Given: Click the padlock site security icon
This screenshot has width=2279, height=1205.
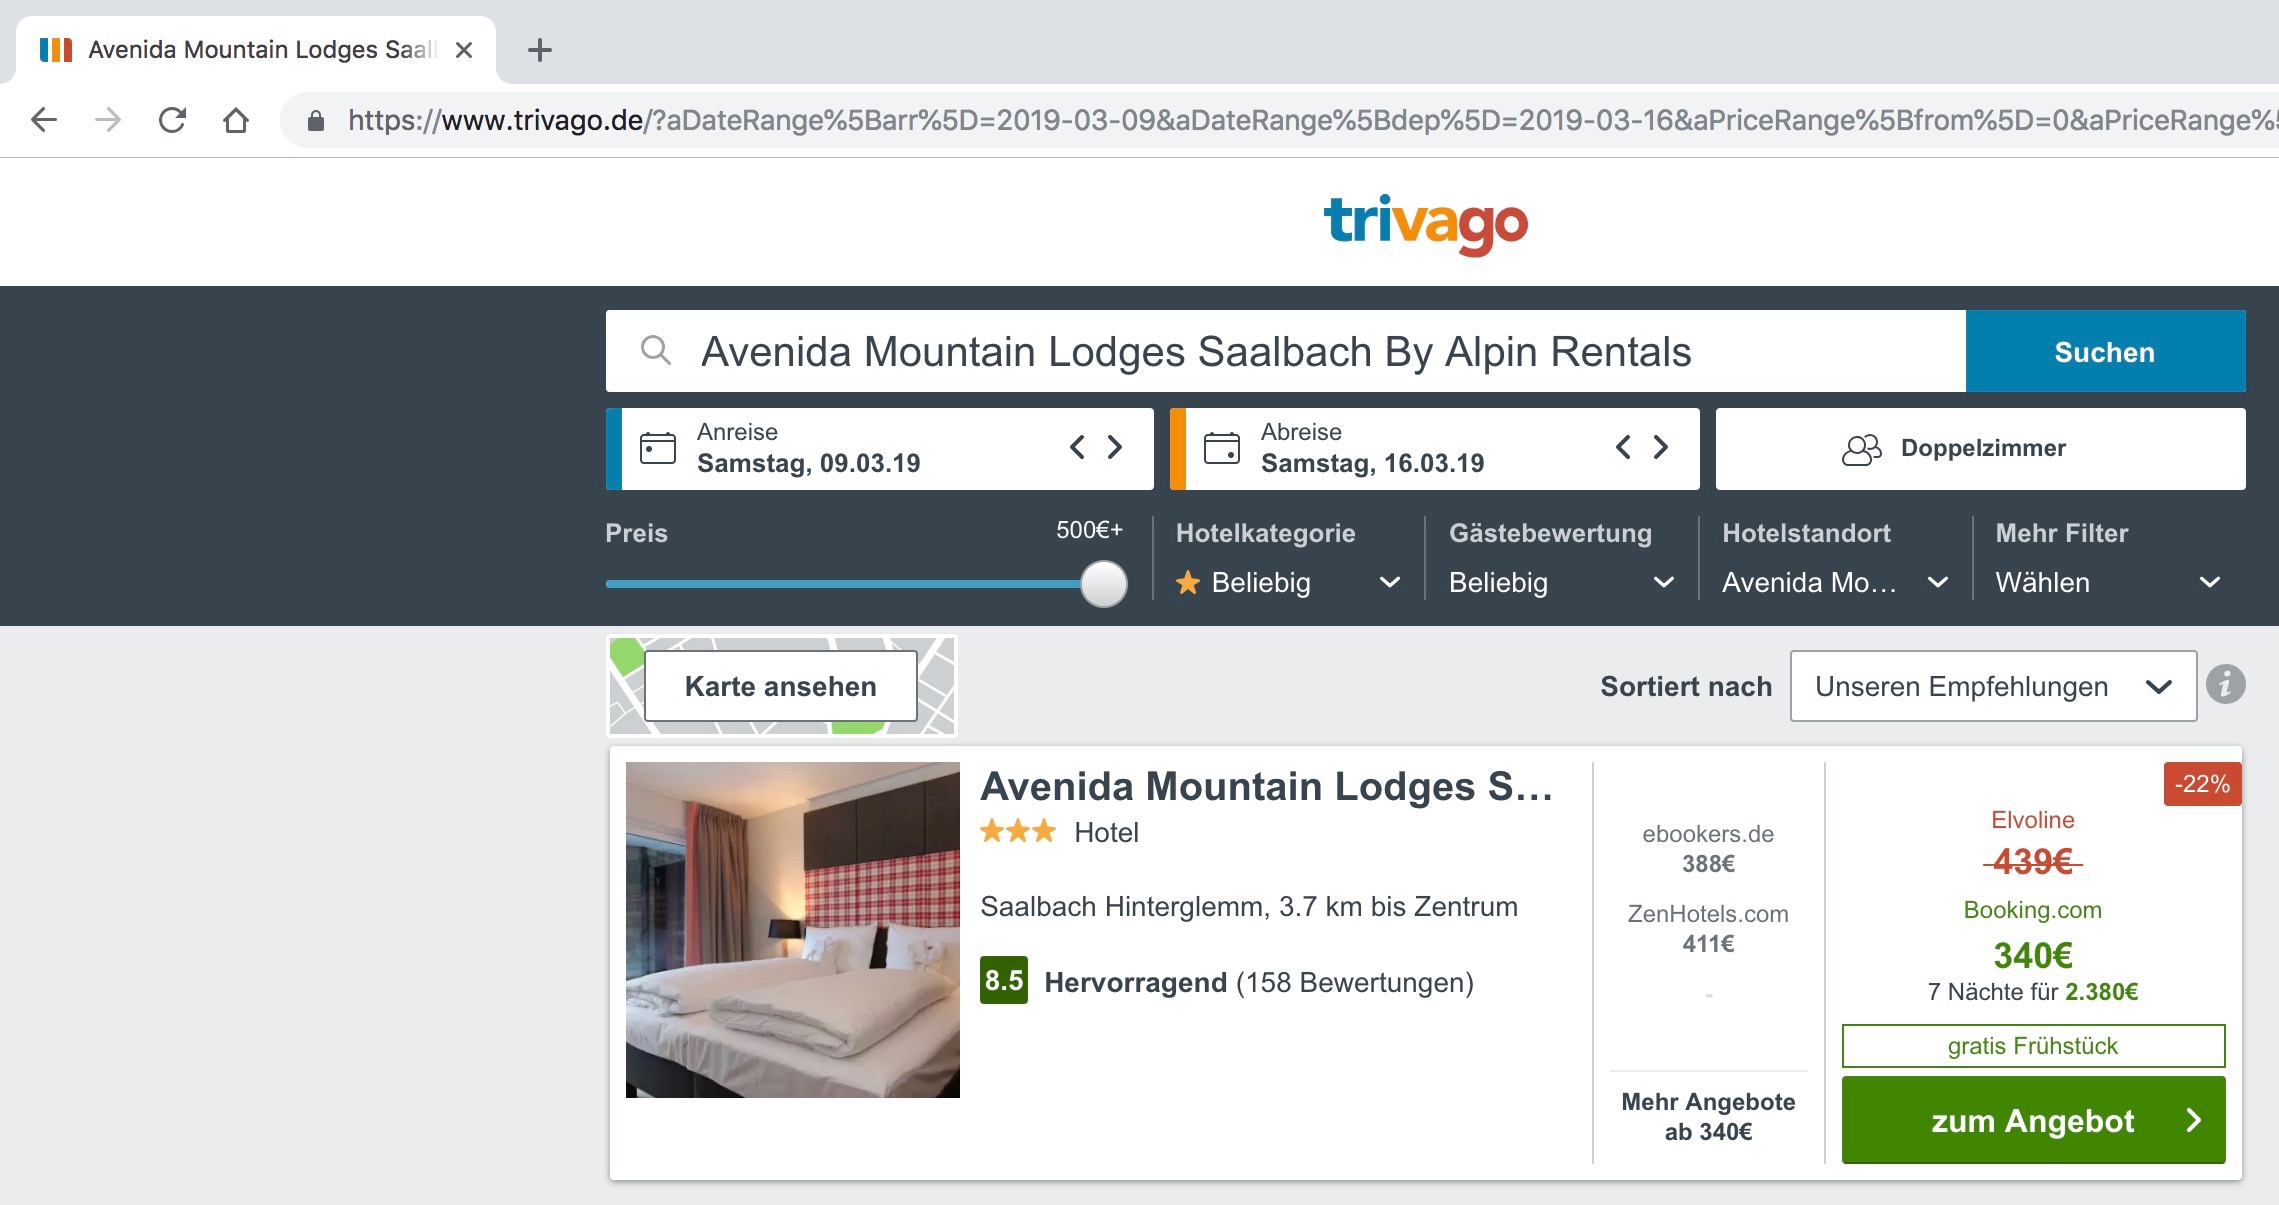Looking at the screenshot, I should [316, 121].
